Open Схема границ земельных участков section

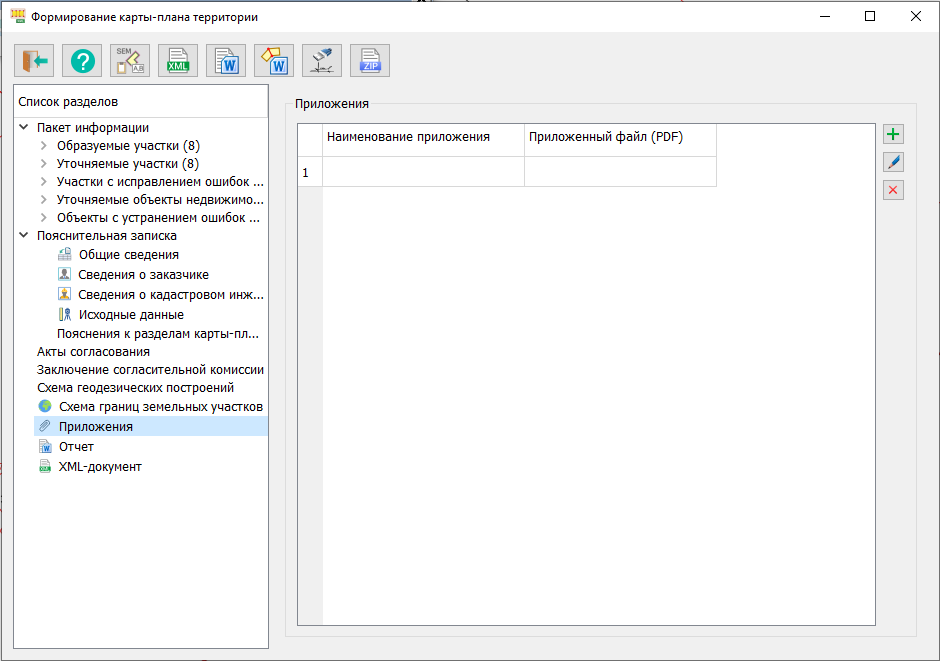click(160, 407)
